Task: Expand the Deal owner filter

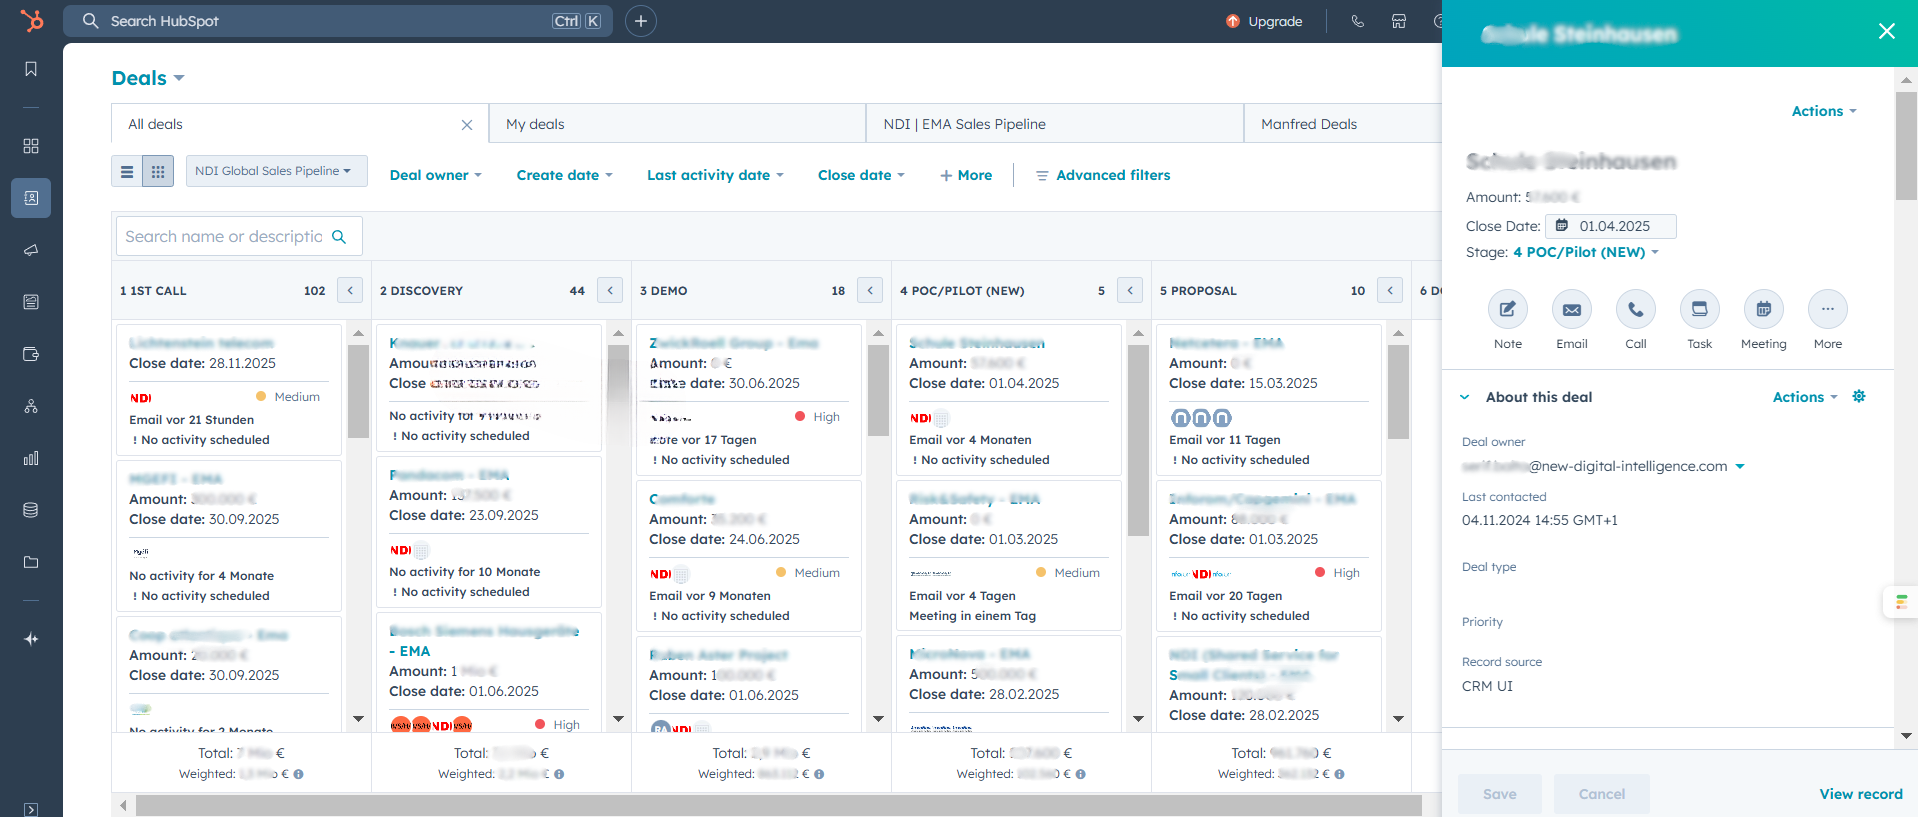Action: point(435,175)
